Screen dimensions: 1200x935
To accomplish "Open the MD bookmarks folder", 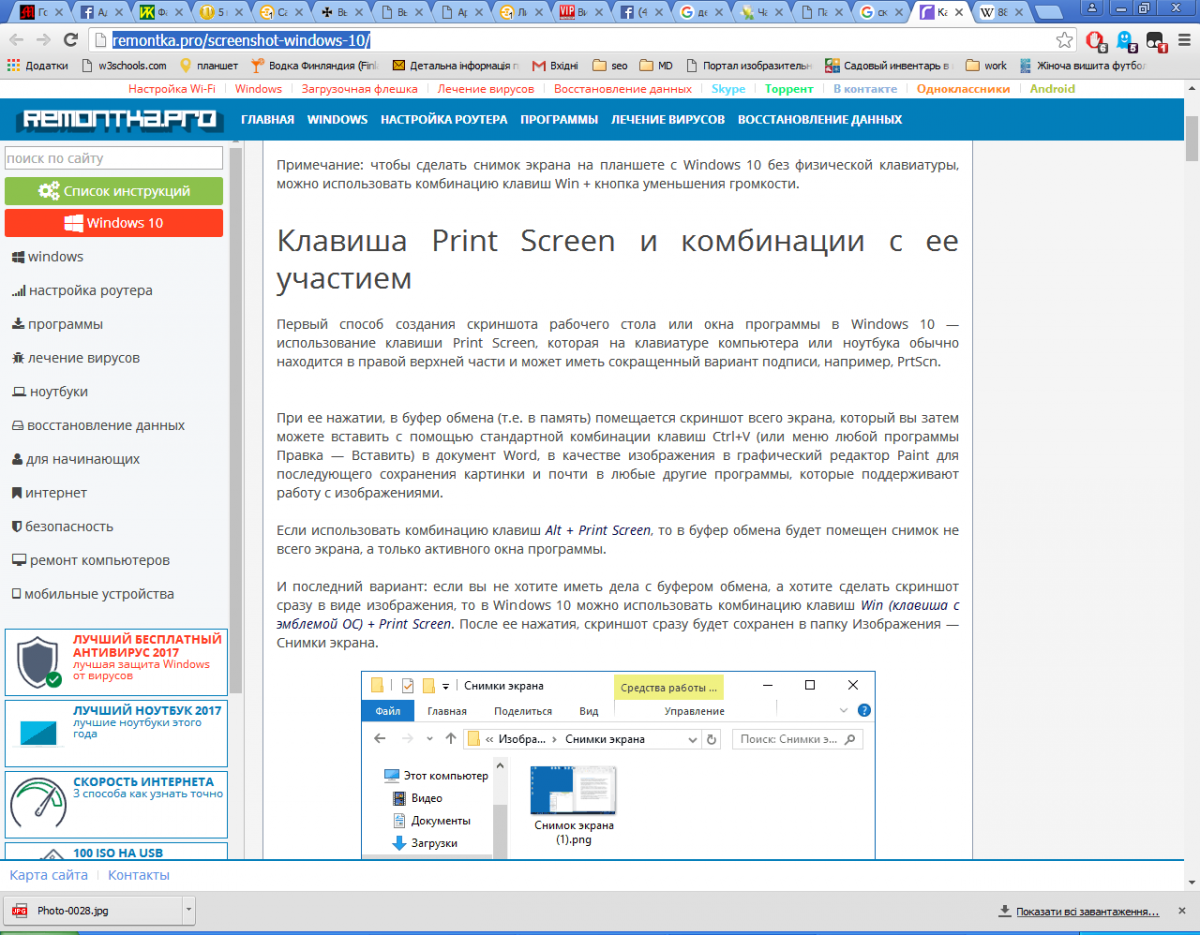I will coord(656,66).
